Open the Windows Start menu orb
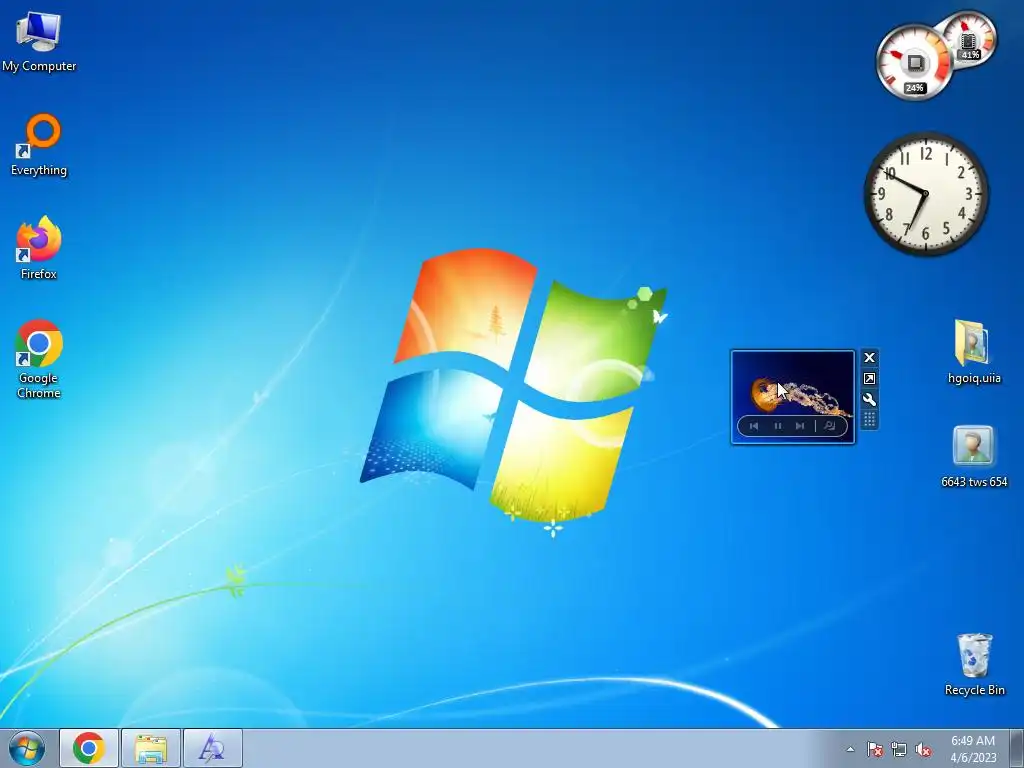Screen dimensions: 1024x768 pos(27,748)
